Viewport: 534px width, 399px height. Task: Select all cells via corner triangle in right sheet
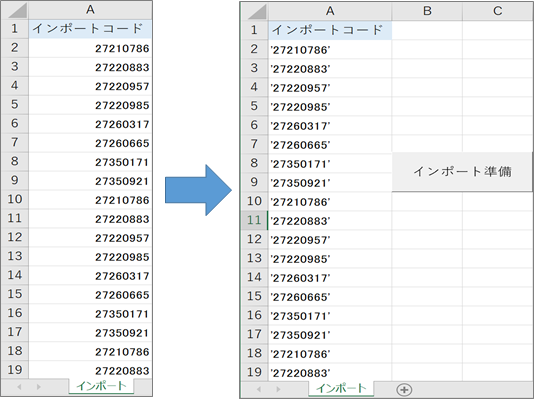pyautogui.click(x=256, y=12)
